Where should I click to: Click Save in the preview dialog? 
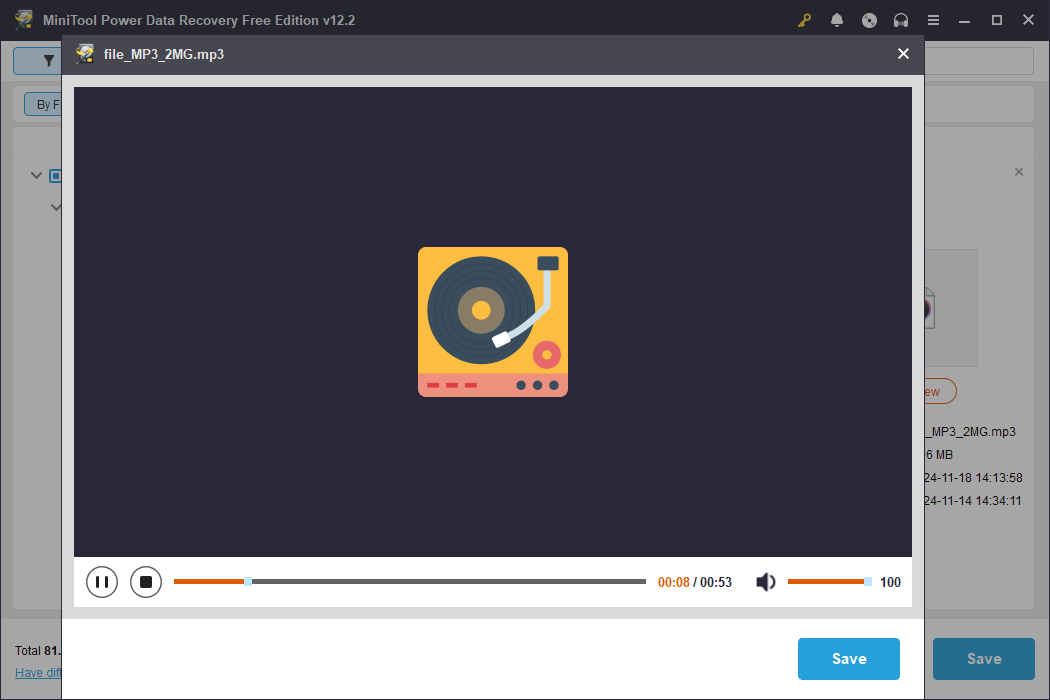tap(848, 659)
